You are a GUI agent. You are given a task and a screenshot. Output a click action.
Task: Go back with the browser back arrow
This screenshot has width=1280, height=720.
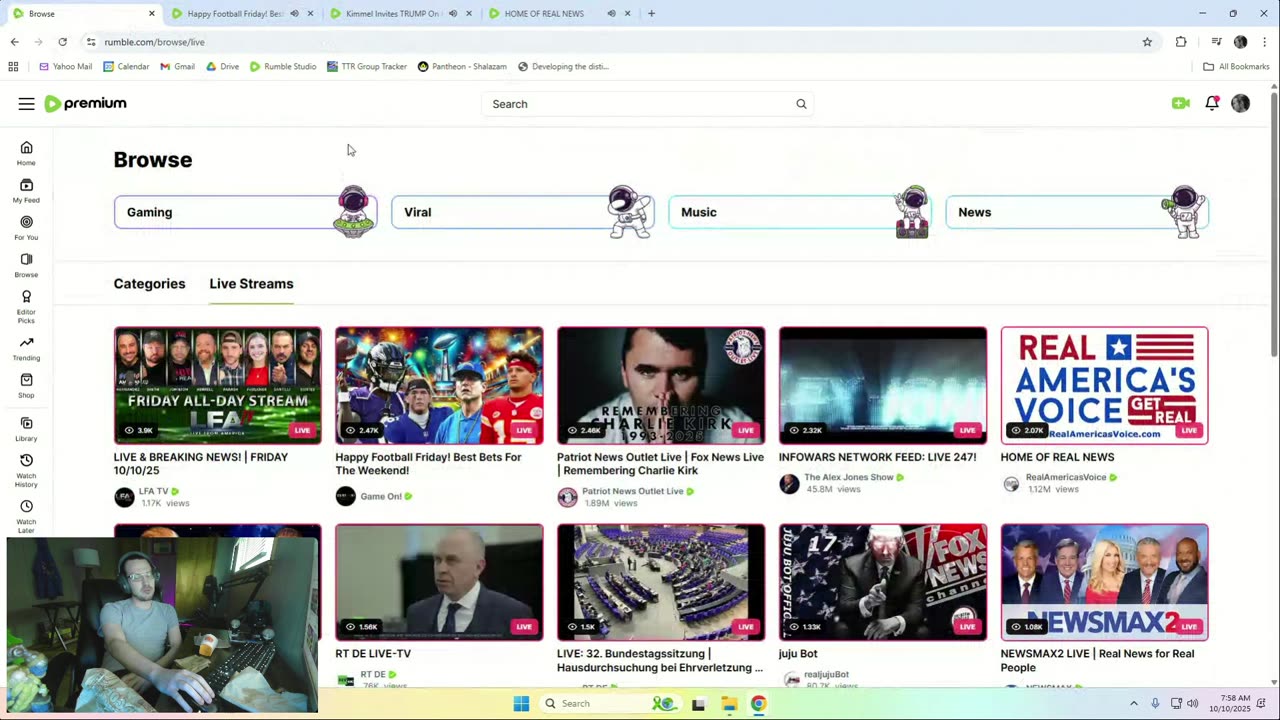[14, 42]
